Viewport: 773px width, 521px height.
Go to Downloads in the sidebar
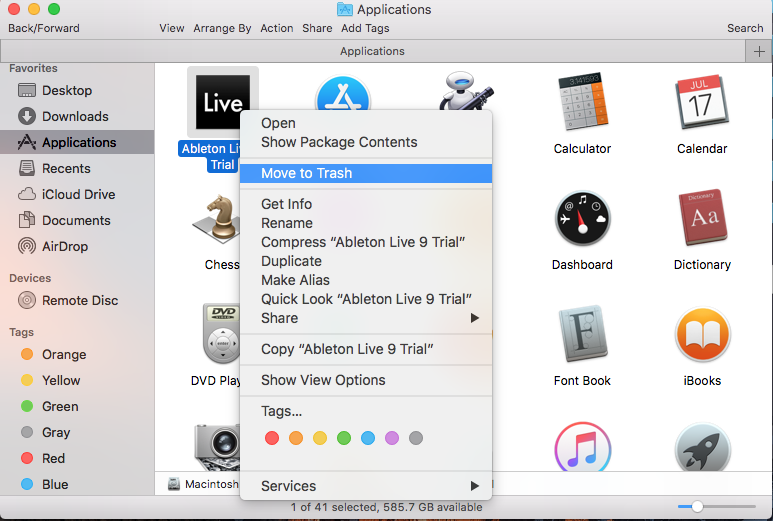click(75, 116)
